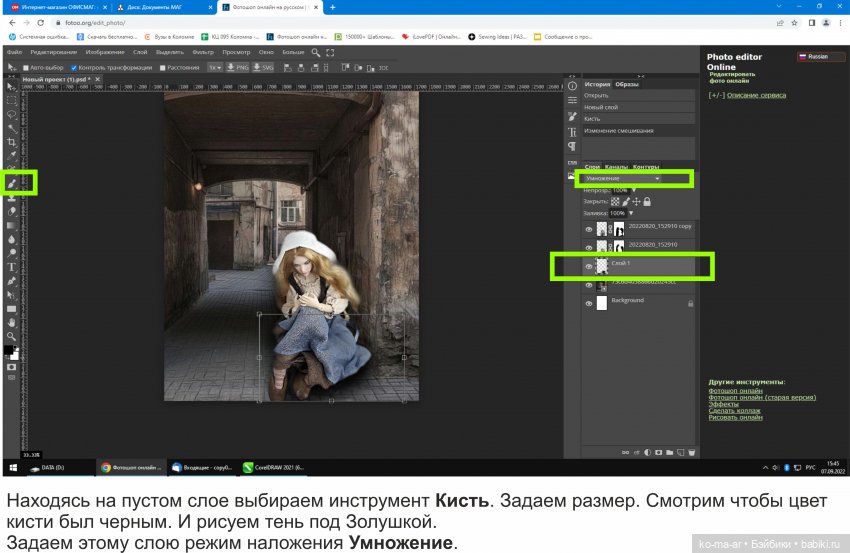
Task: Expand the Заливка fill arrow
Action: [630, 213]
